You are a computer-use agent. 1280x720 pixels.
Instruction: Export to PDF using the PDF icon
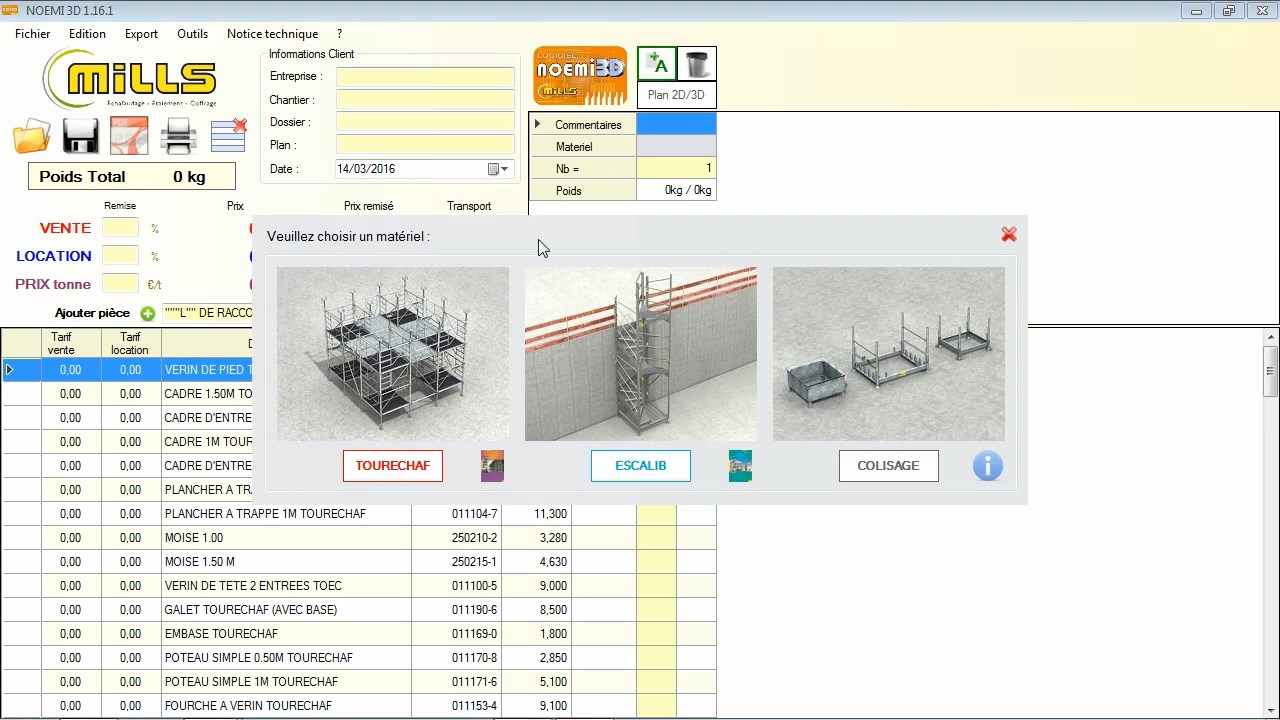(129, 136)
